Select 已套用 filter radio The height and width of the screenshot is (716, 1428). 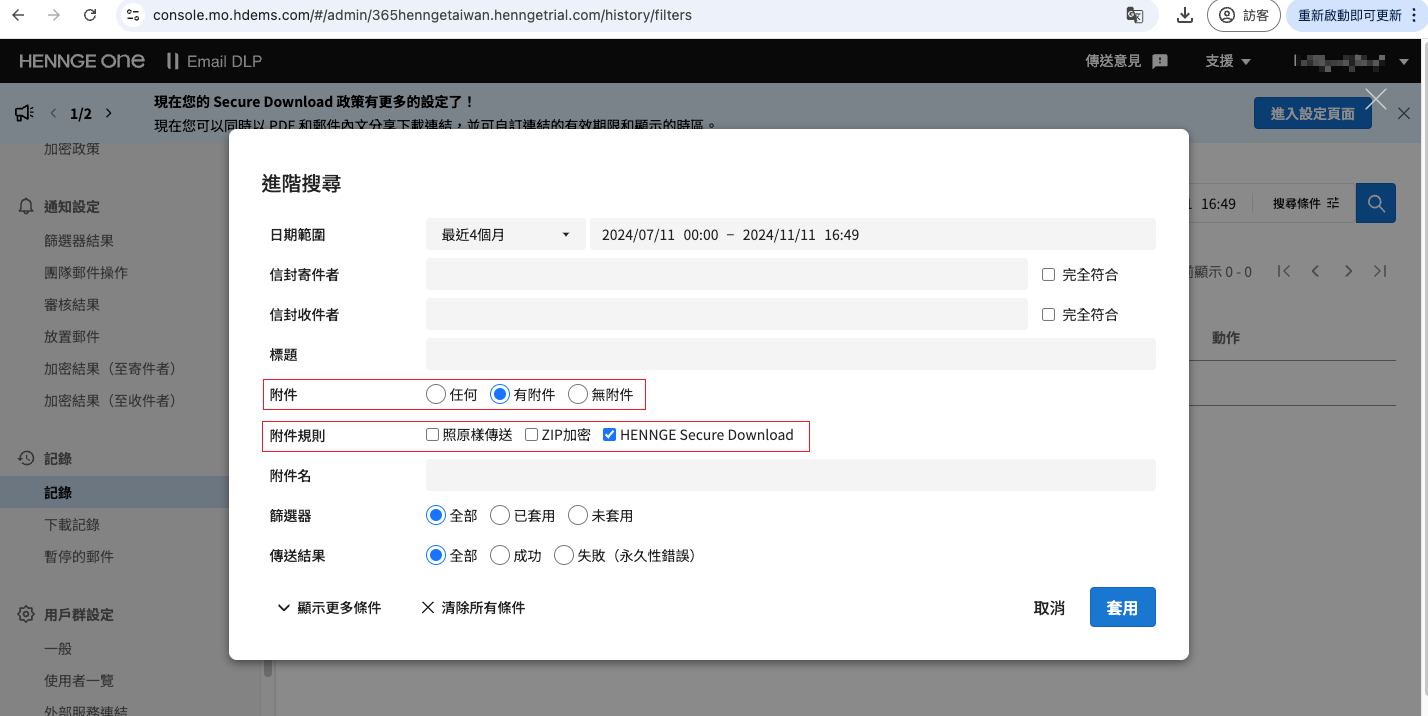coord(500,515)
